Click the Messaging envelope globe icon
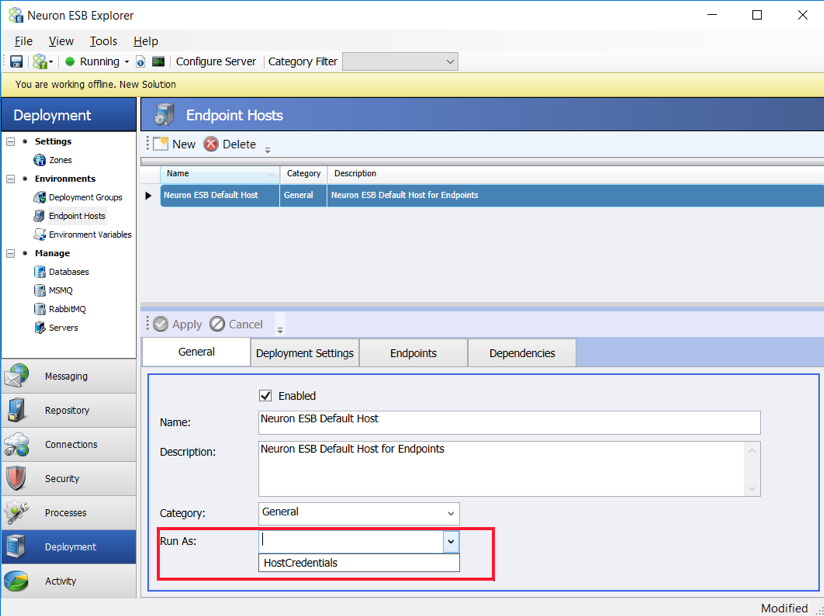The image size is (824, 616). 17,376
